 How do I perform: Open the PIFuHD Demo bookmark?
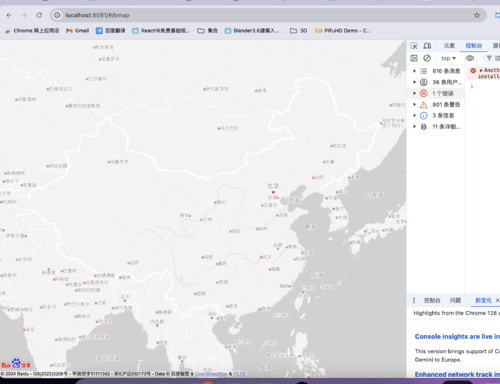343,31
